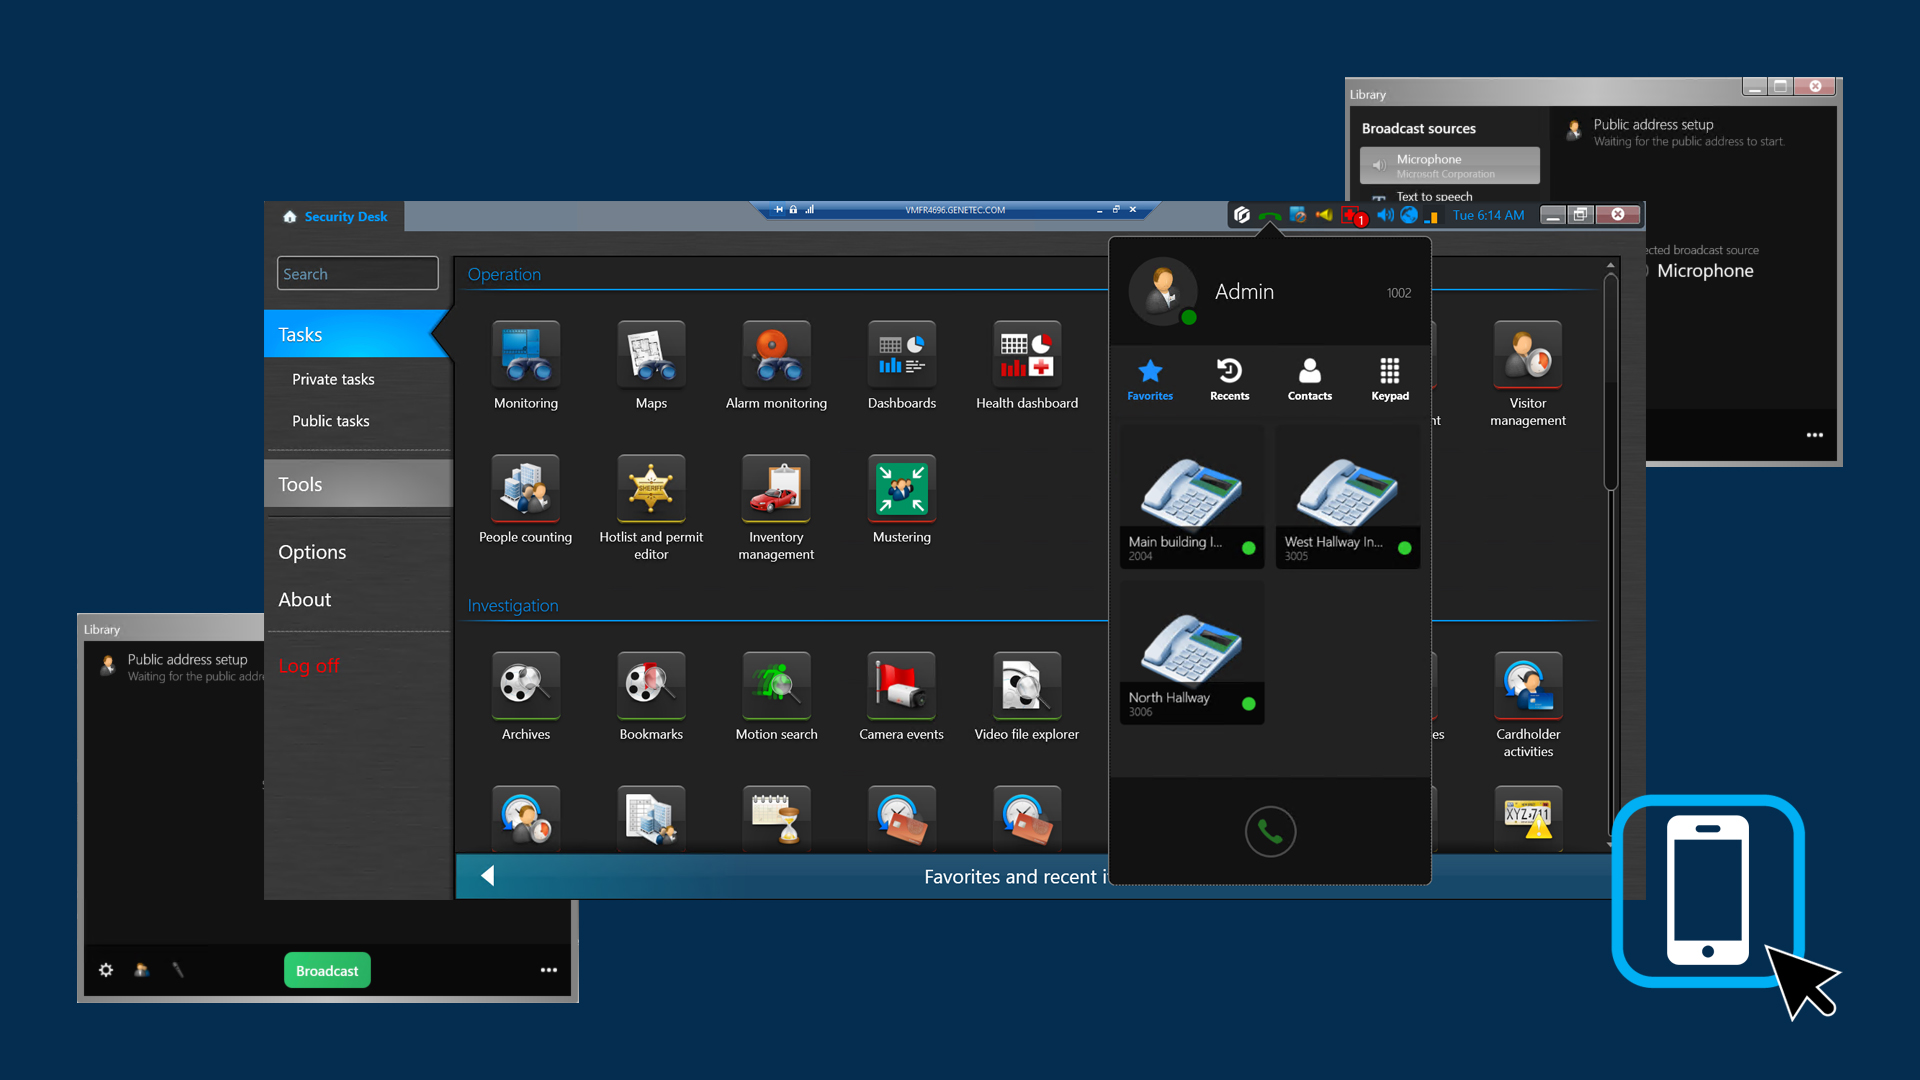Select the Microphone broadcast source

point(1449,165)
